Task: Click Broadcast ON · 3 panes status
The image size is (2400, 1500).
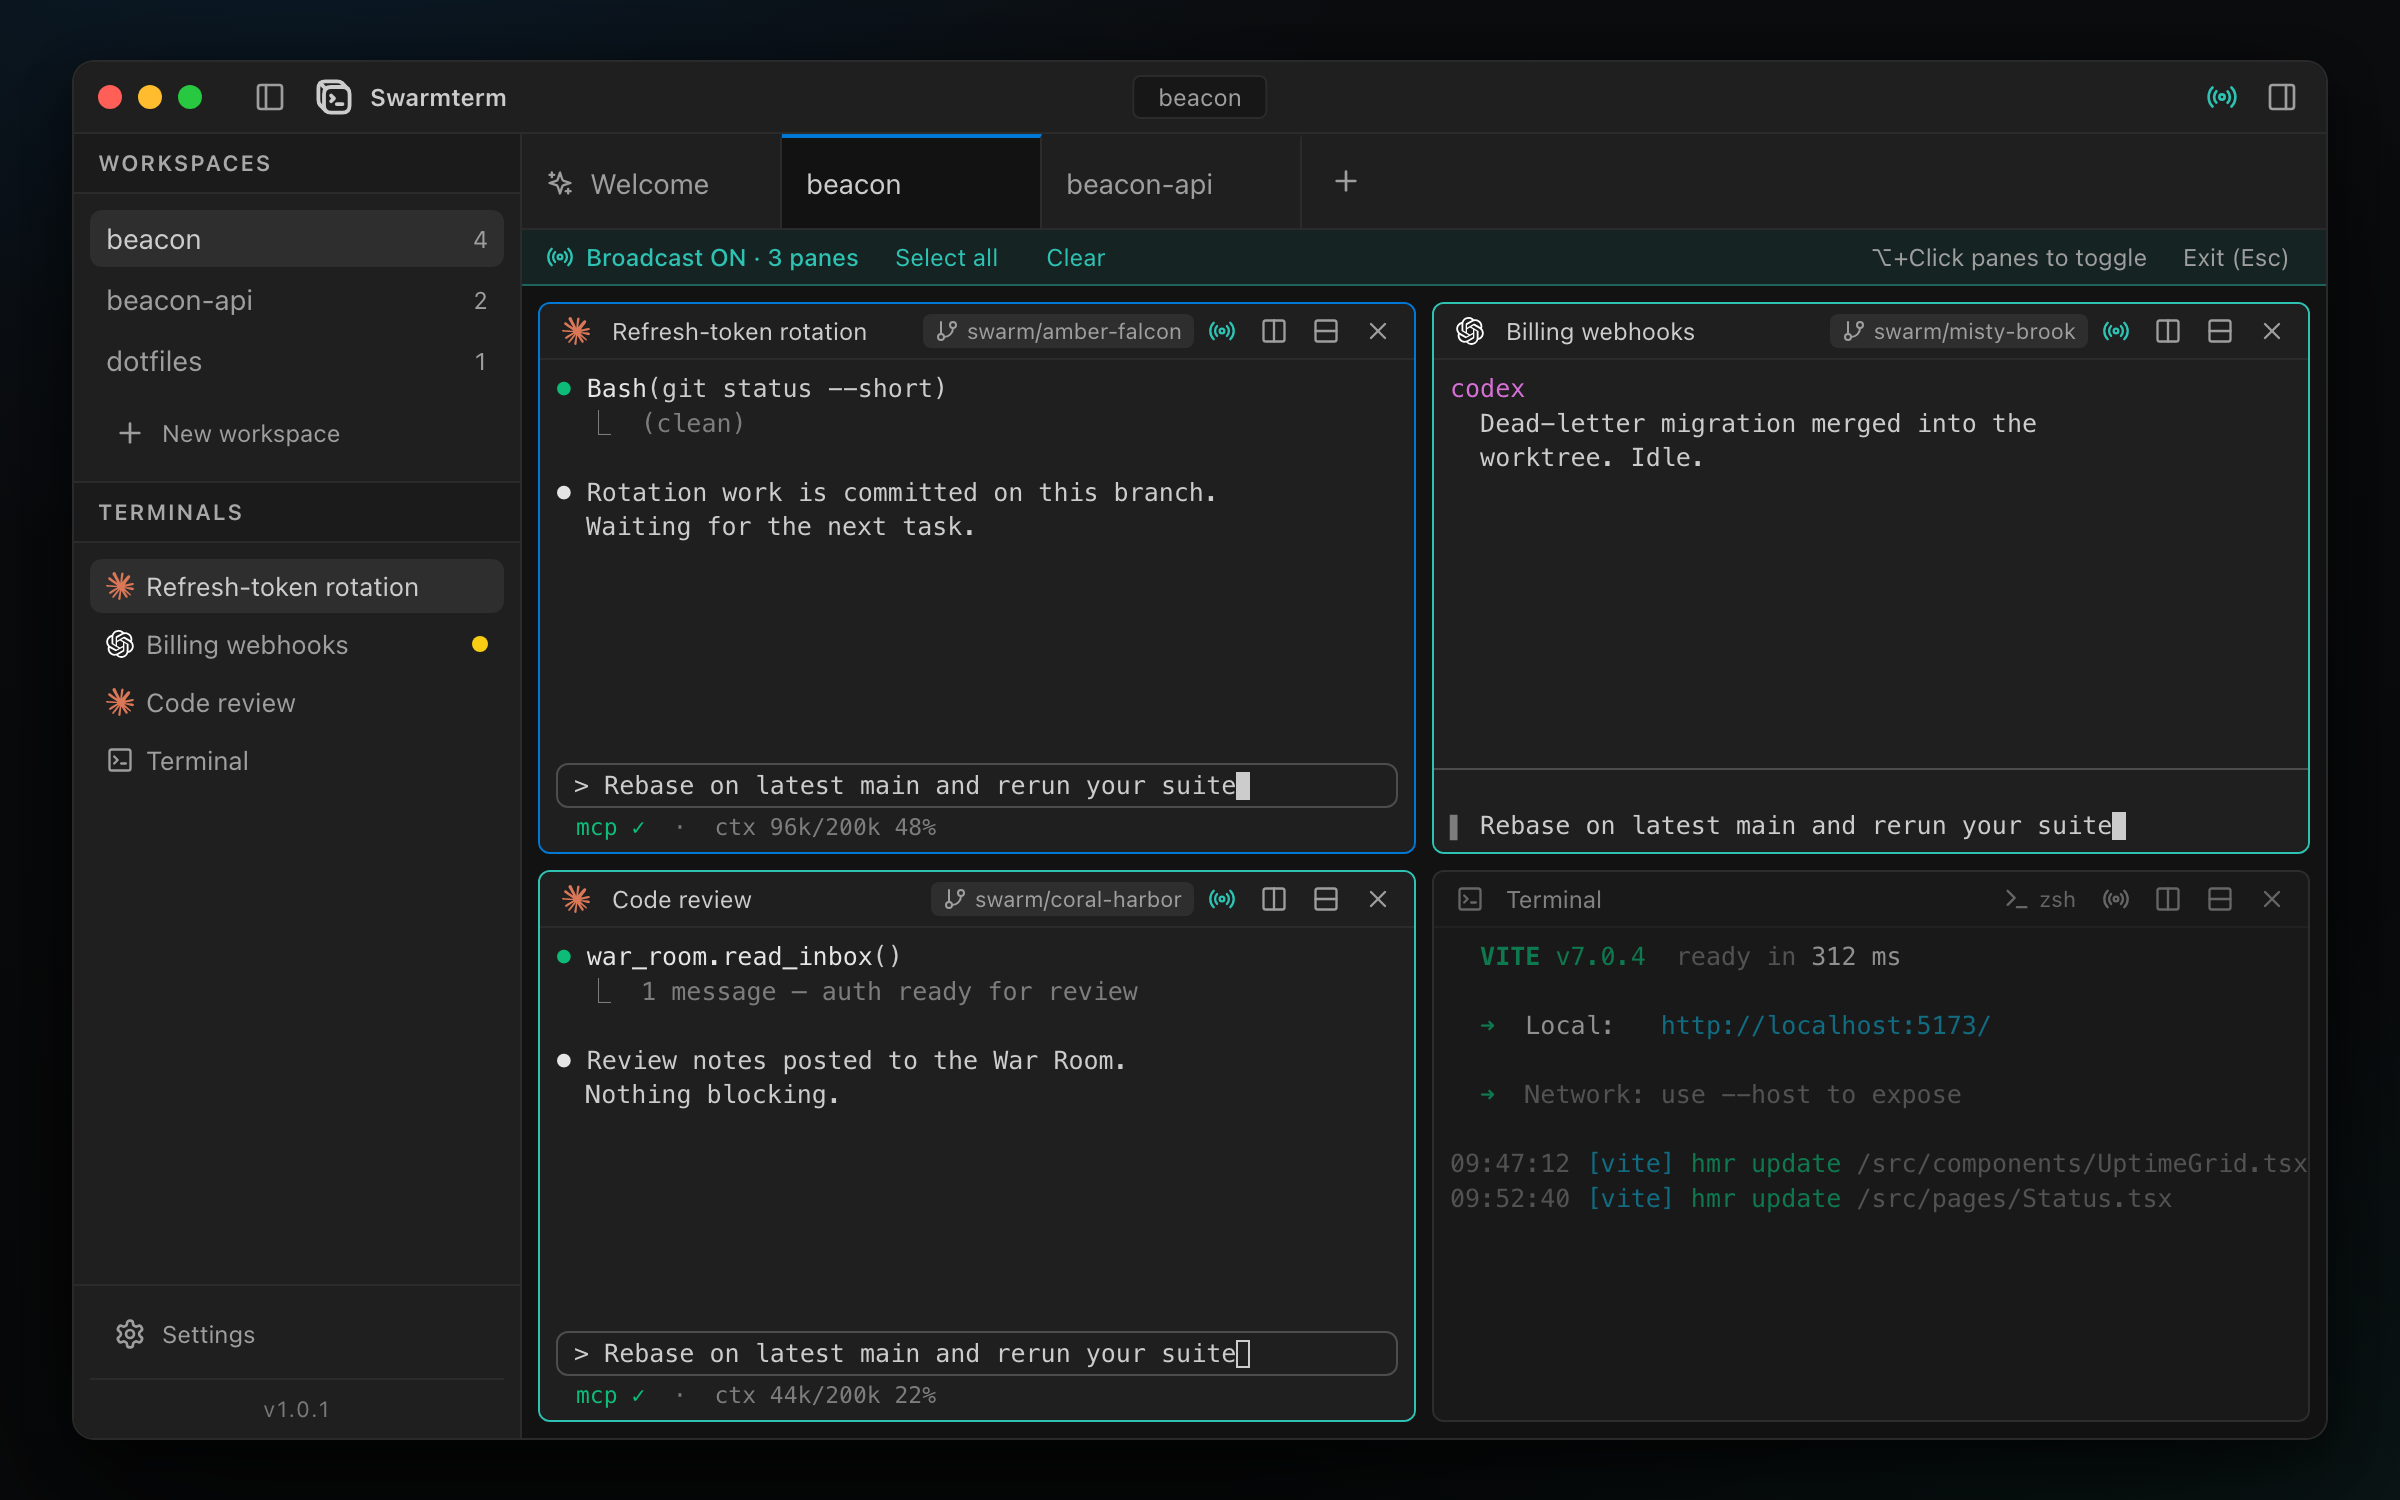Action: pos(702,258)
